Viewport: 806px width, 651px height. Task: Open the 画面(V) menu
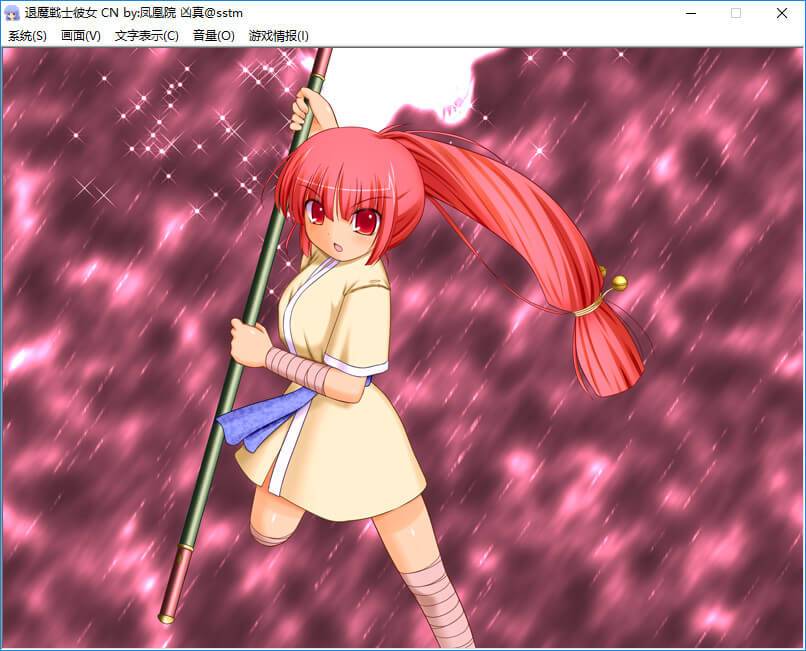tap(81, 36)
